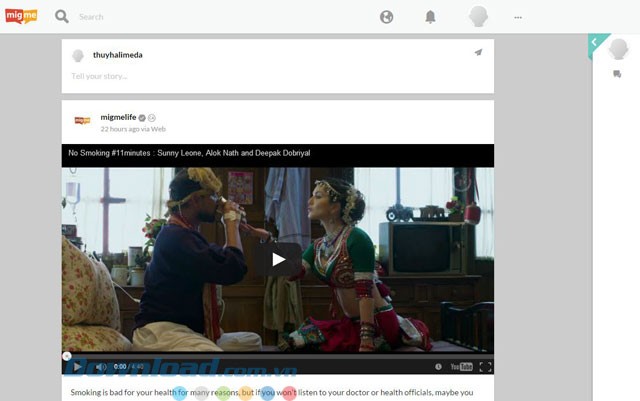Play video with center play button
Viewport: 640px width, 401px height.
[278, 259]
